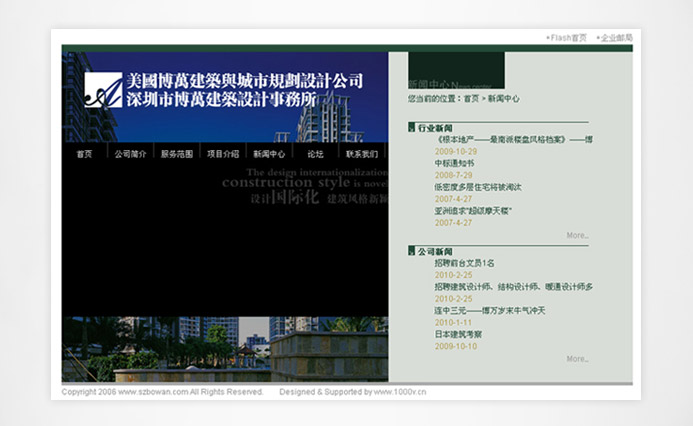Open the 论坛 navigation item
This screenshot has width=693, height=426.
[x=315, y=154]
